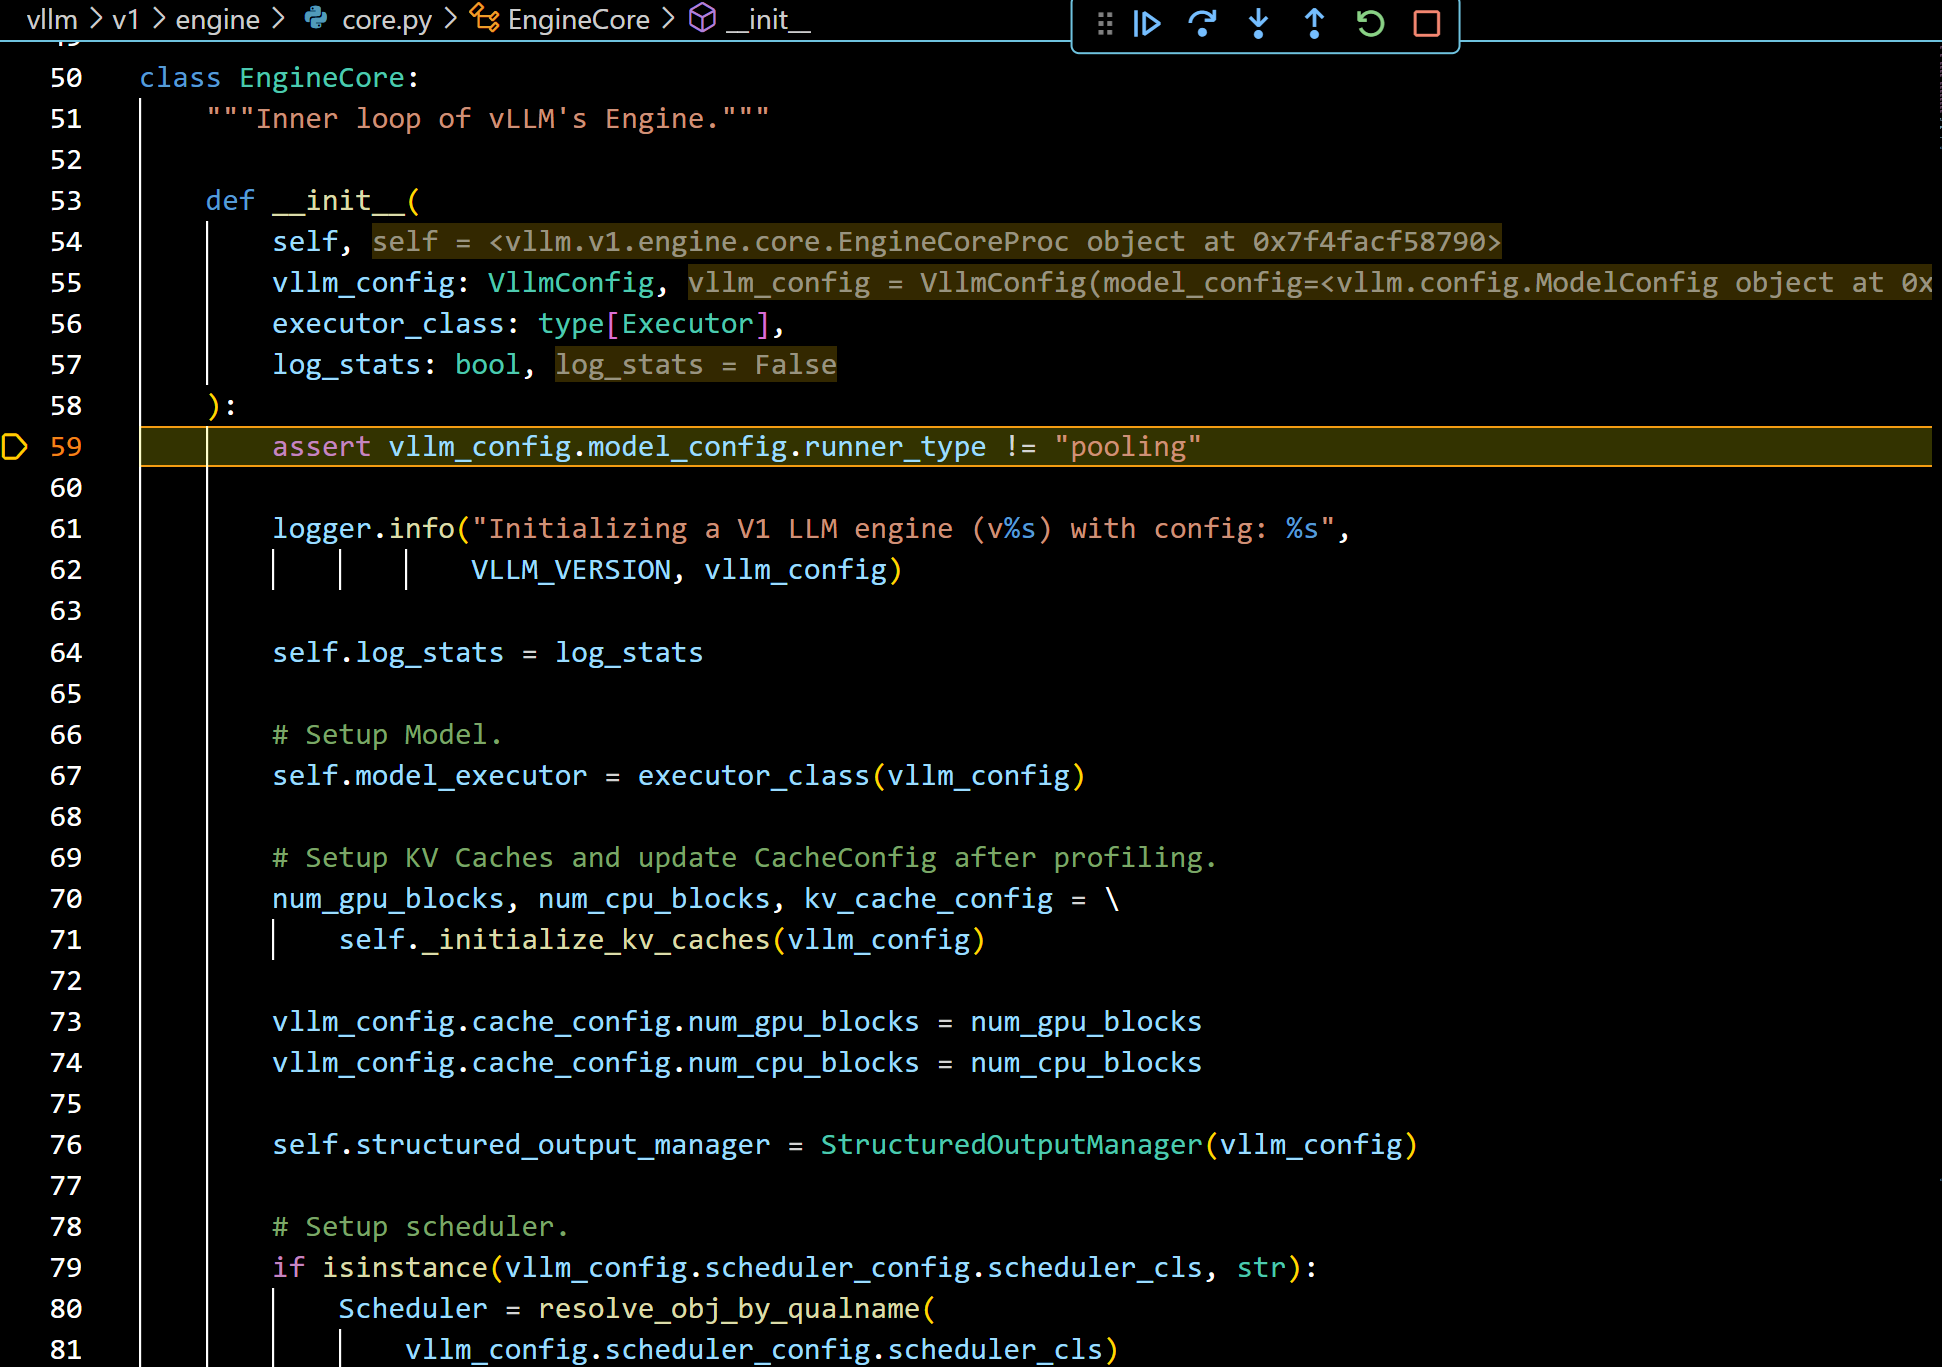The width and height of the screenshot is (1942, 1367).
Task: Click the resolve_obj_by_qualname function call
Action: [729, 1309]
